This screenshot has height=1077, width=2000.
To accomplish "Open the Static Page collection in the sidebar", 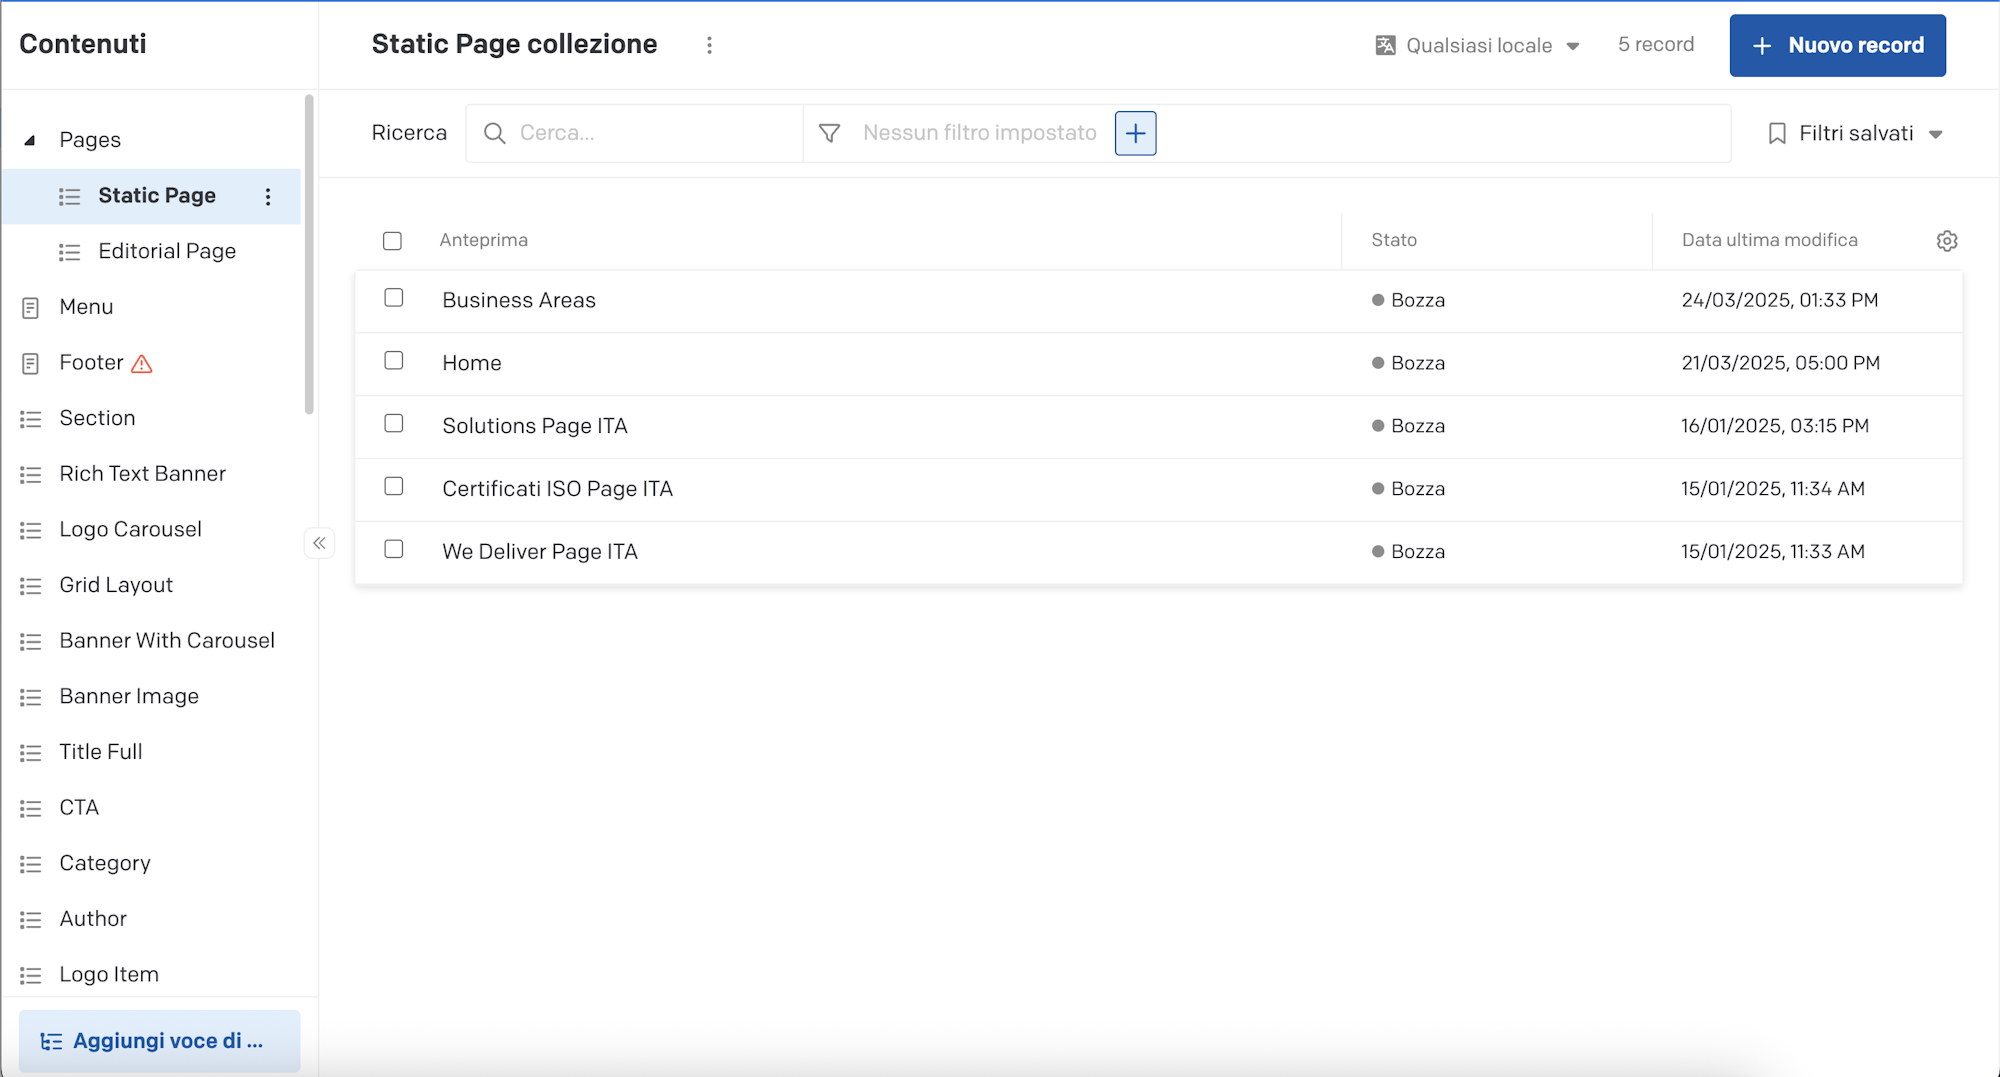I will (x=152, y=196).
